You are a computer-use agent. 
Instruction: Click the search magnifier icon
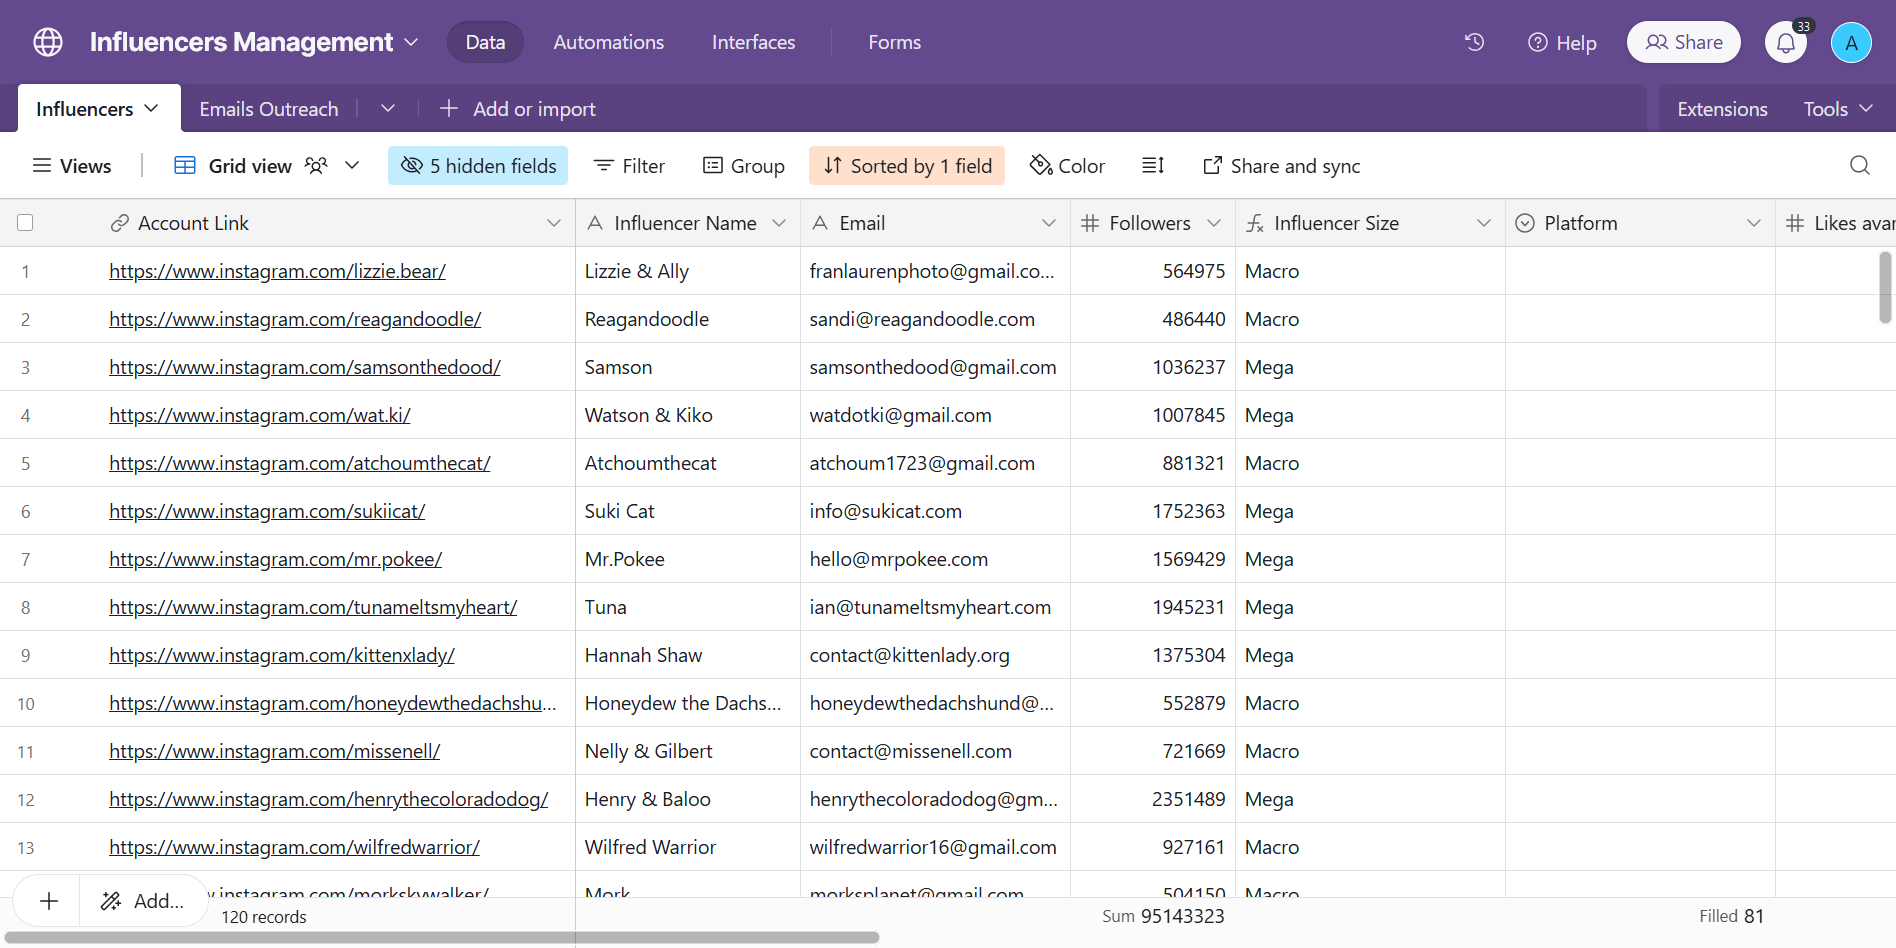pos(1859,165)
